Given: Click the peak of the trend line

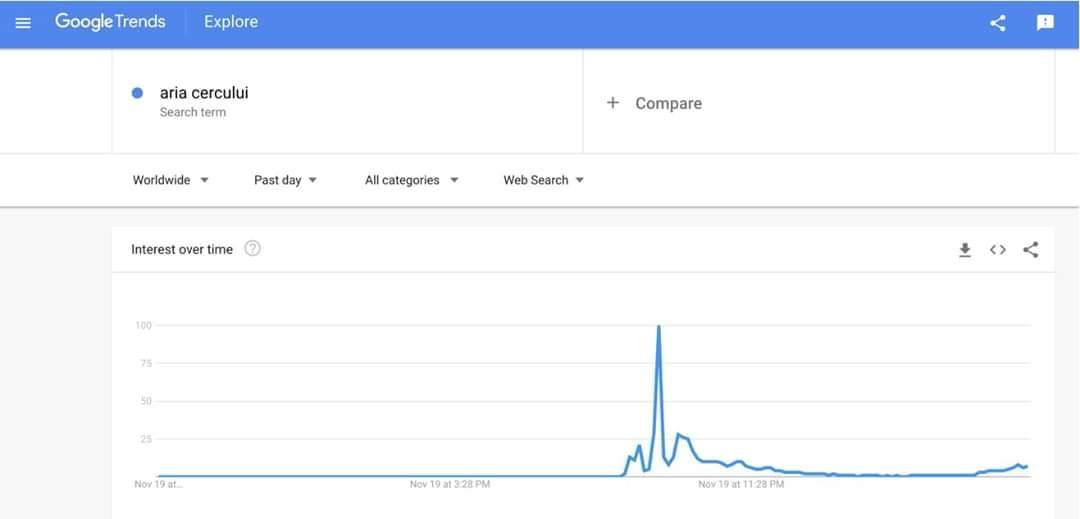Looking at the screenshot, I should 658,327.
